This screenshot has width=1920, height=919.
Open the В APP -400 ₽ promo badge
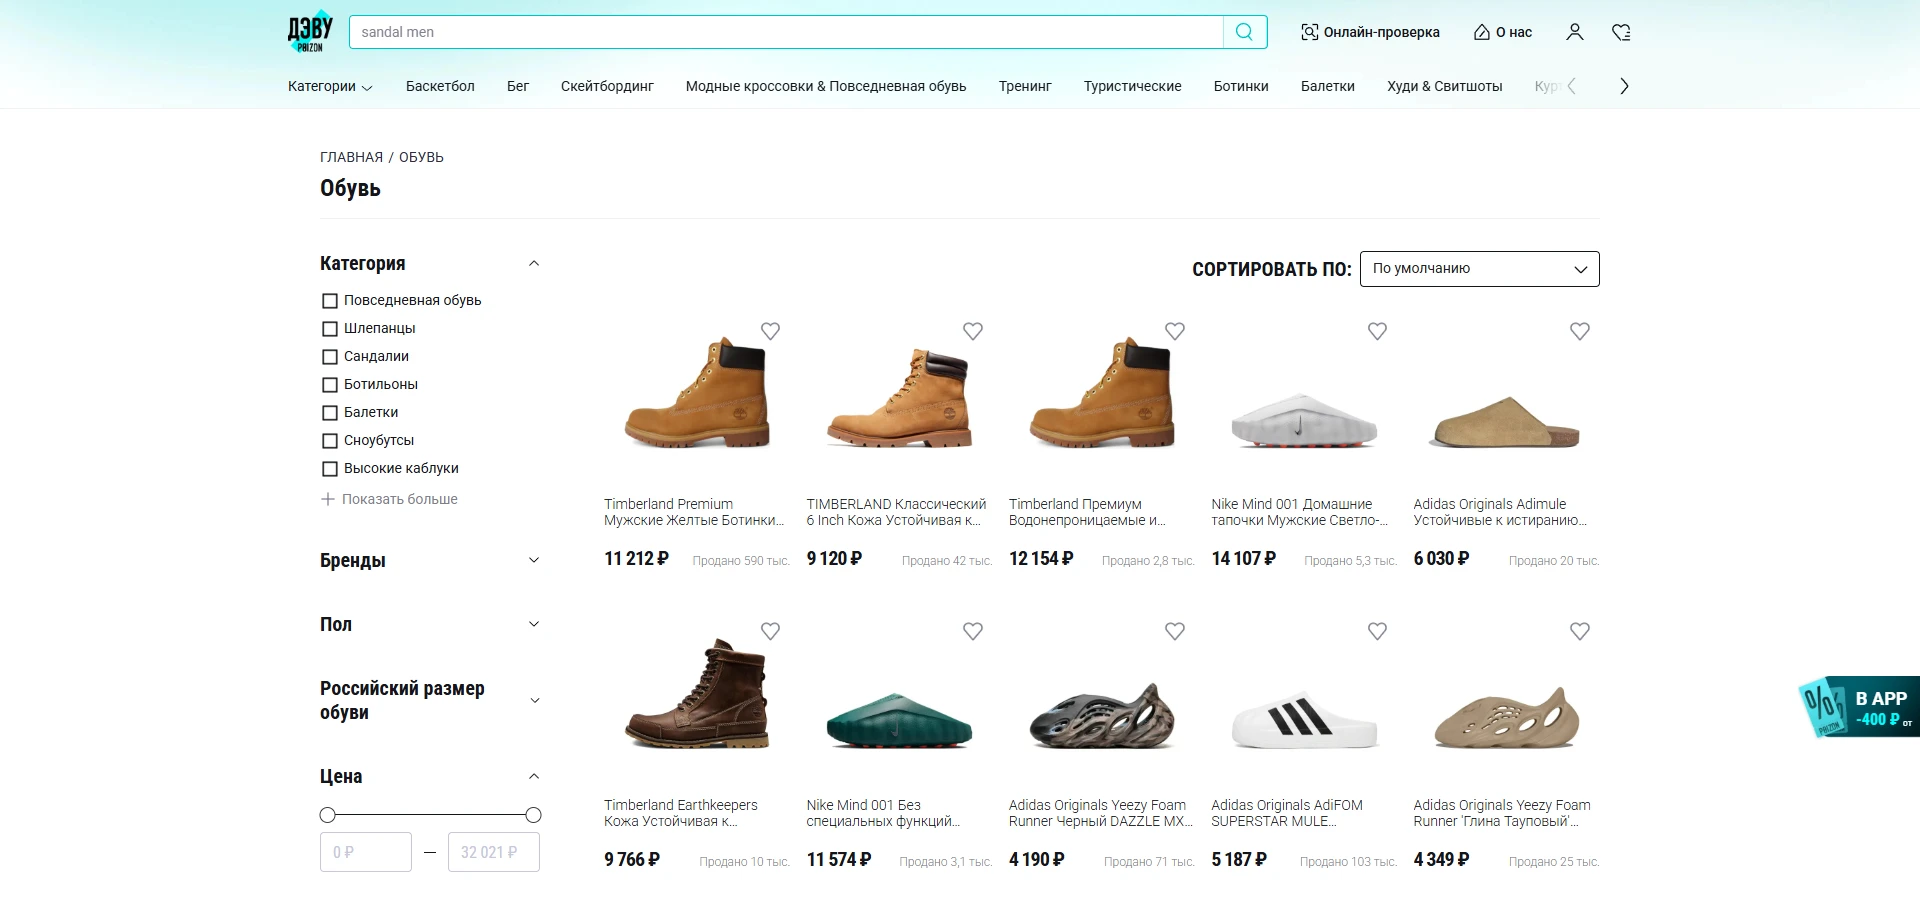pos(1859,707)
